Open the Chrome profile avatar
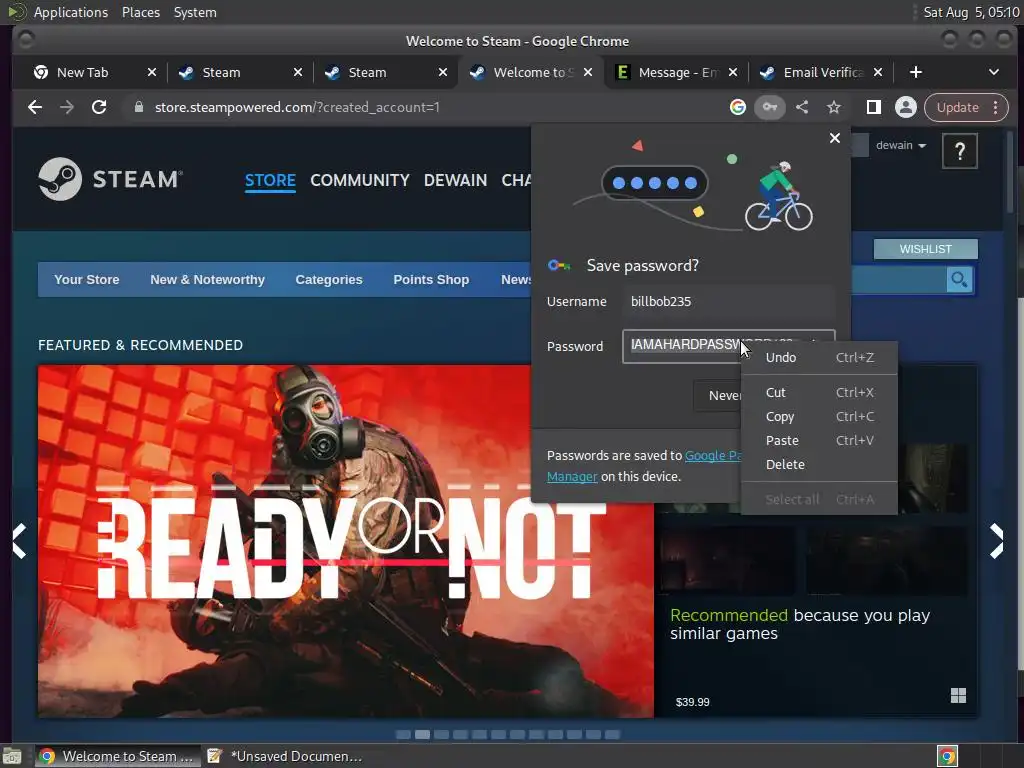Screen dimensions: 1024x768 906,107
